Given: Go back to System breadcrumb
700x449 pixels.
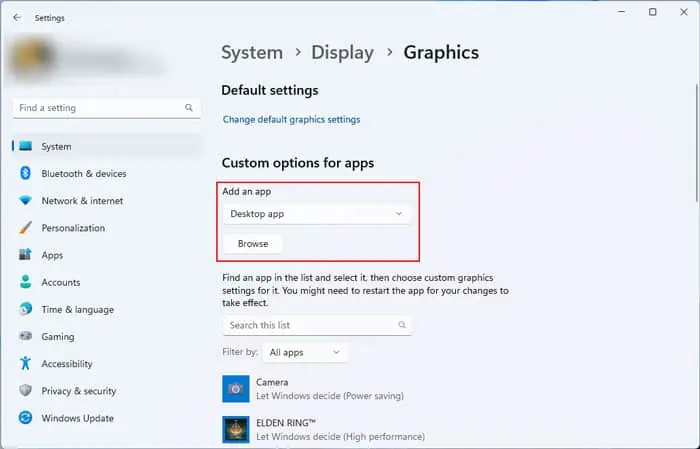Looking at the screenshot, I should (x=252, y=53).
